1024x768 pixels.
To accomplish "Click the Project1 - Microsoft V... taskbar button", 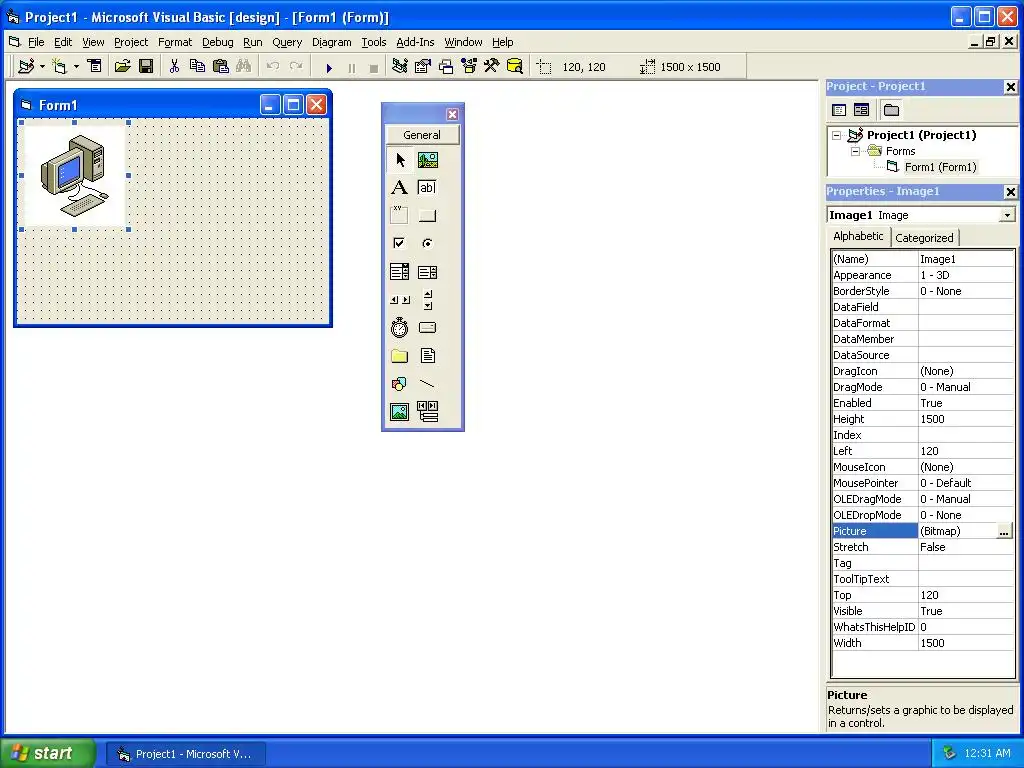I will (x=185, y=754).
